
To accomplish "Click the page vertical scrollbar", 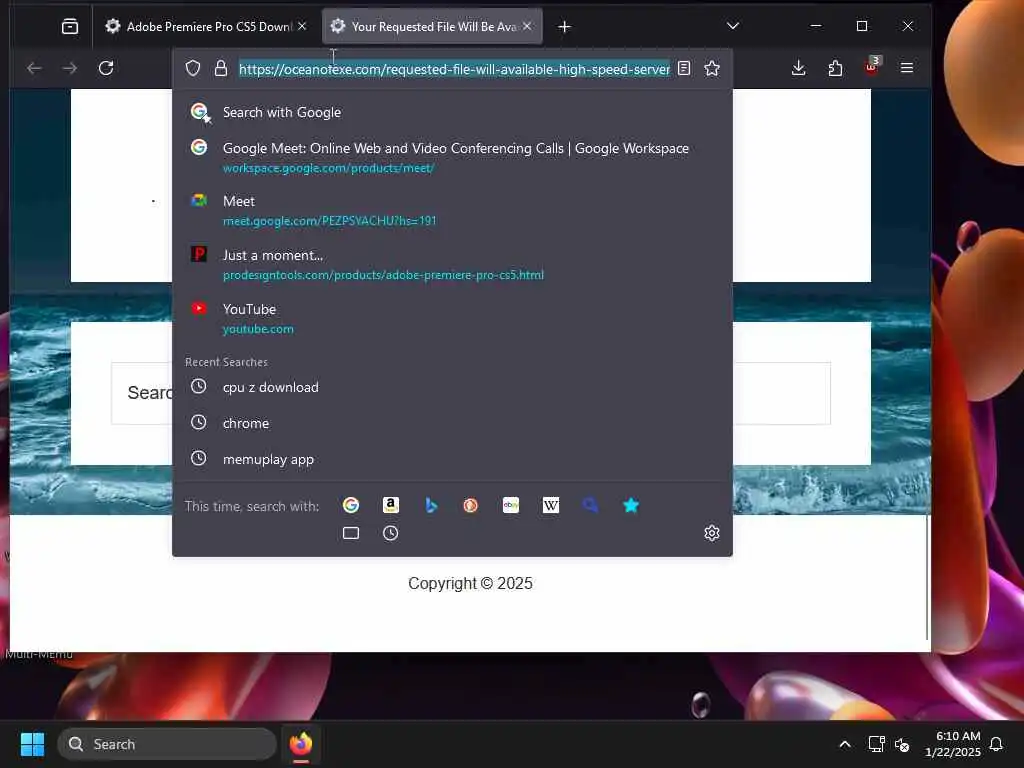I will point(927,577).
